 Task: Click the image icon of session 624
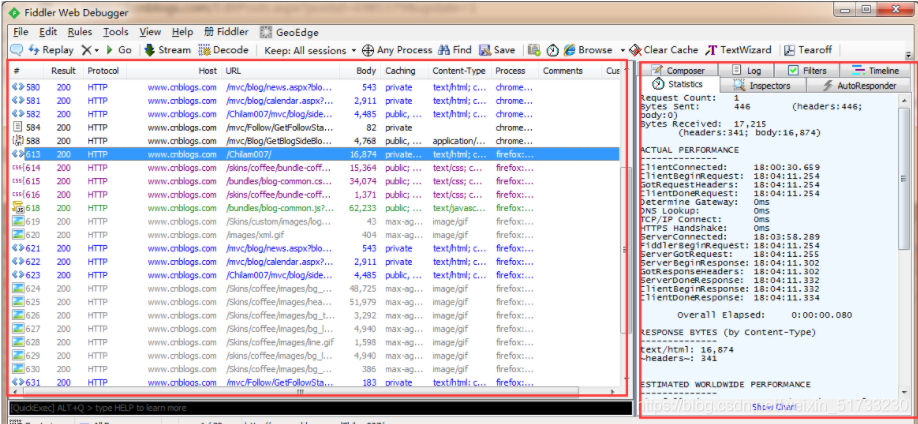click(x=18, y=288)
